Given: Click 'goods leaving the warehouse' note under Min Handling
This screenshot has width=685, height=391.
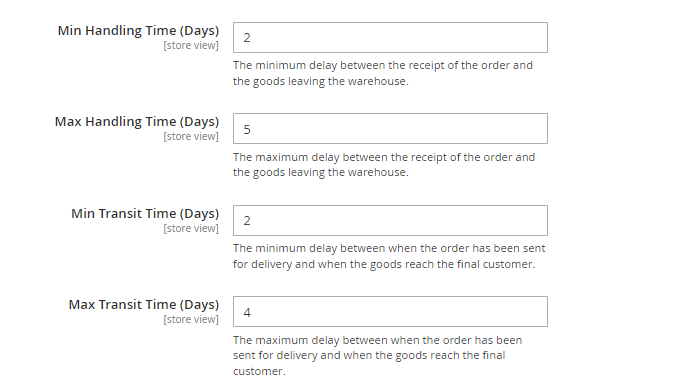Looking at the screenshot, I should (x=321, y=82).
